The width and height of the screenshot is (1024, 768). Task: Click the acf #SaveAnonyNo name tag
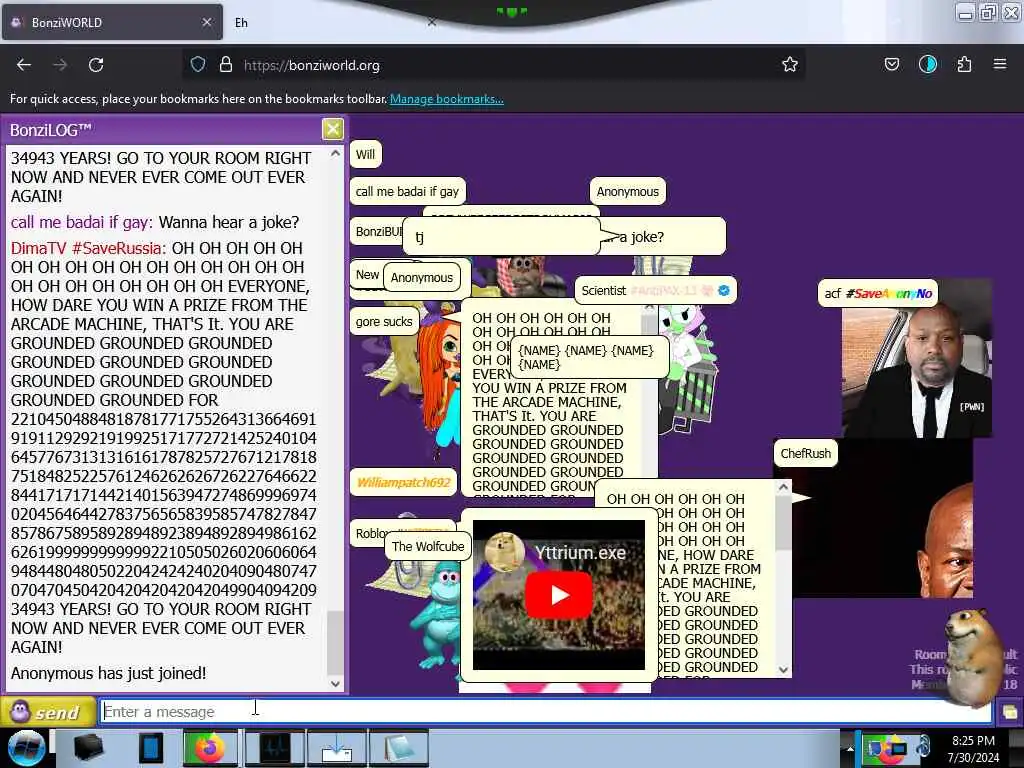pyautogui.click(x=878, y=293)
